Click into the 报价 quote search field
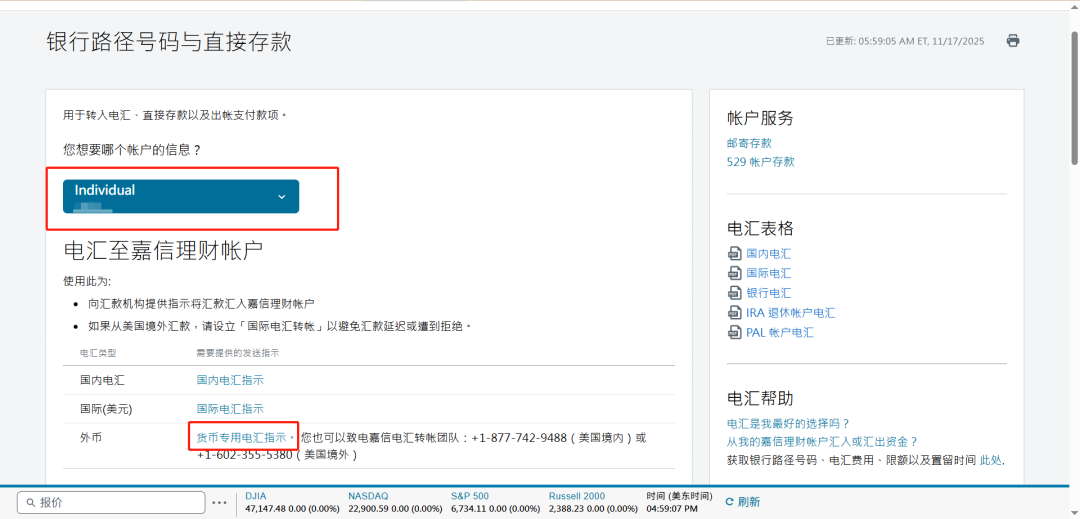This screenshot has height=519, width=1080. pyautogui.click(x=111, y=502)
